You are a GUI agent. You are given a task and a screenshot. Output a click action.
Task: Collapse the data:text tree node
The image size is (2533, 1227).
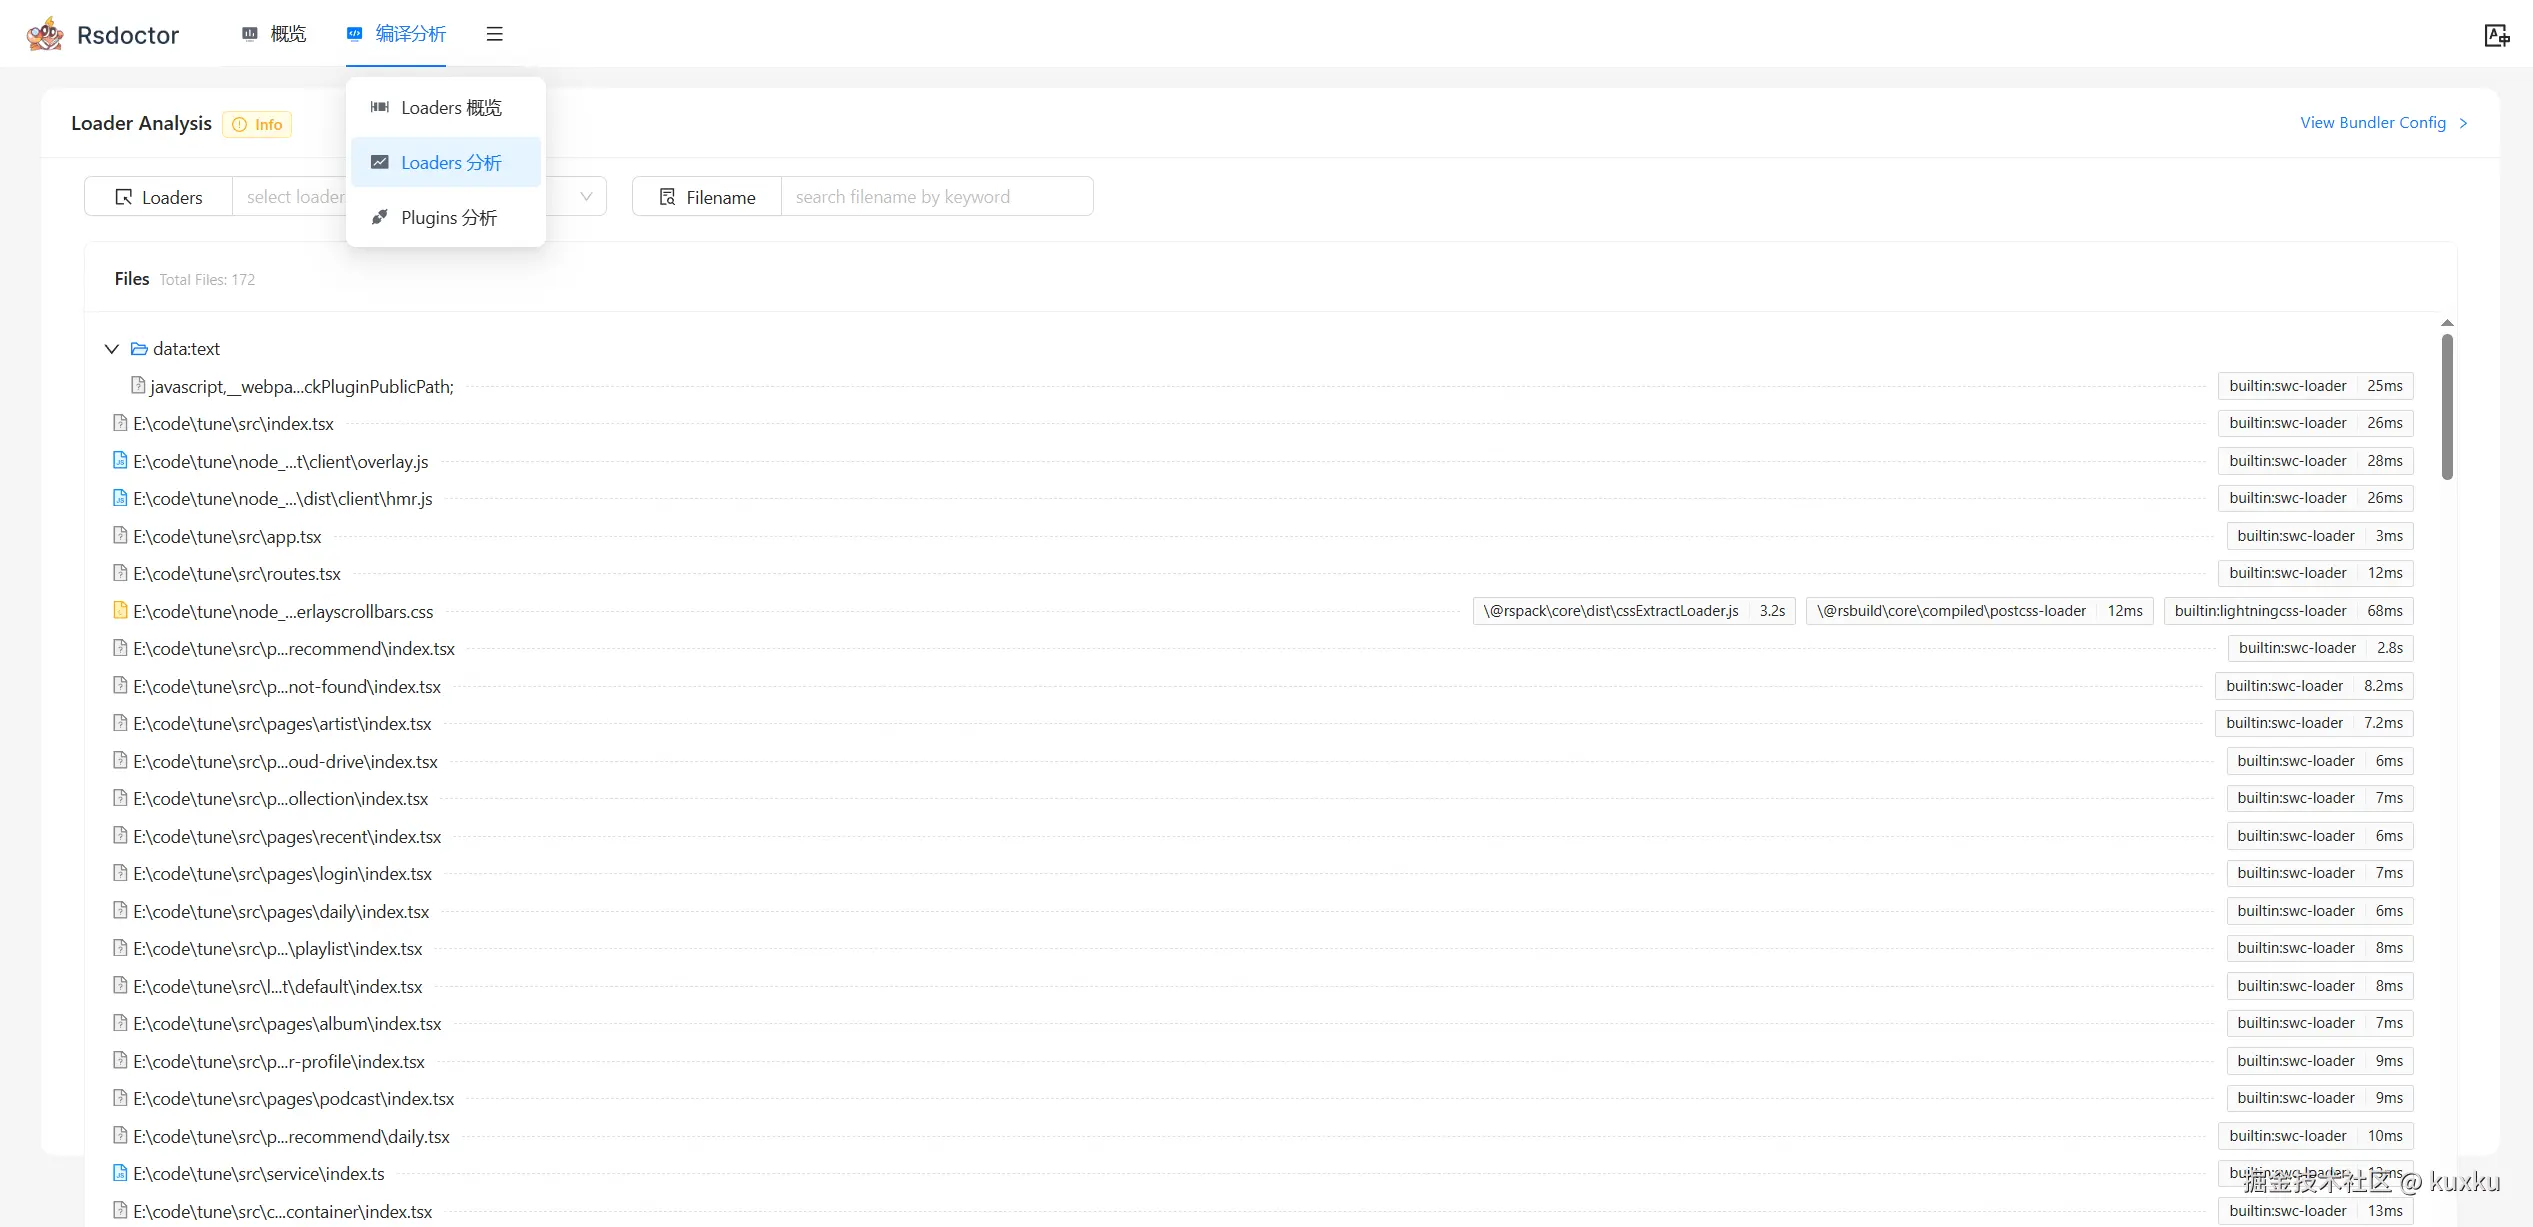coord(111,349)
